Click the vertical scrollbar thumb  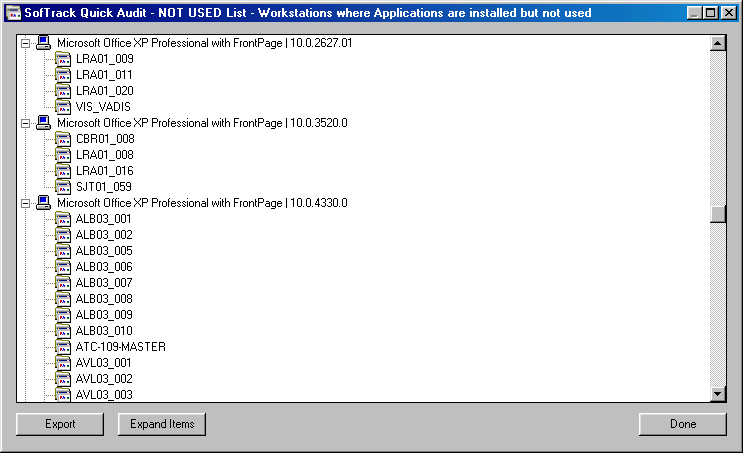[x=716, y=215]
